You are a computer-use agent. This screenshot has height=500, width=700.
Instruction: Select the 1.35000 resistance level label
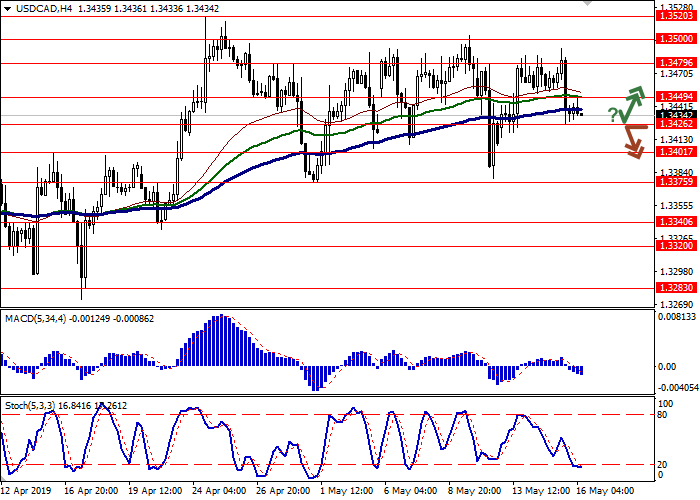(674, 39)
